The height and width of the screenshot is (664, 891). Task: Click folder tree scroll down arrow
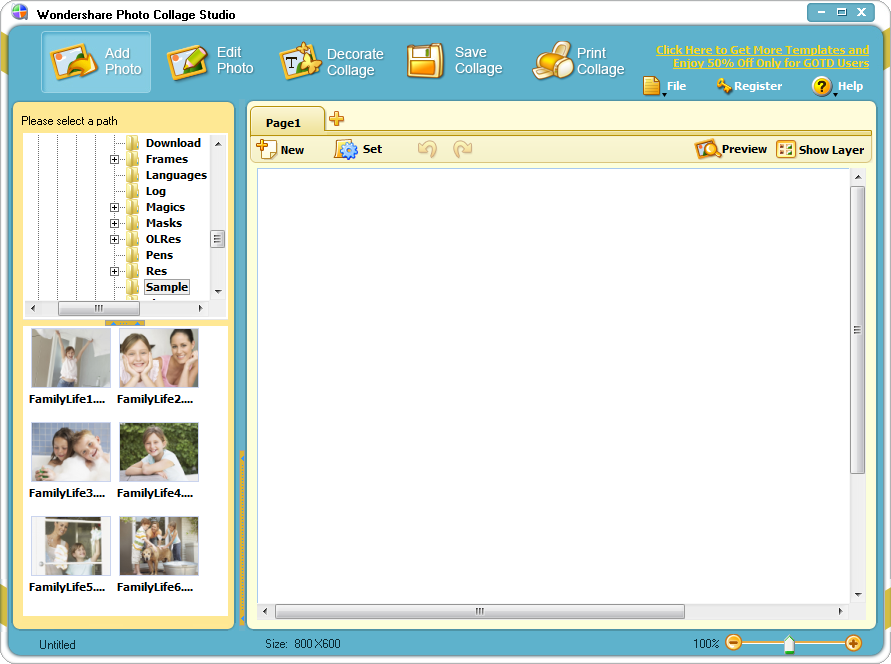pyautogui.click(x=218, y=291)
